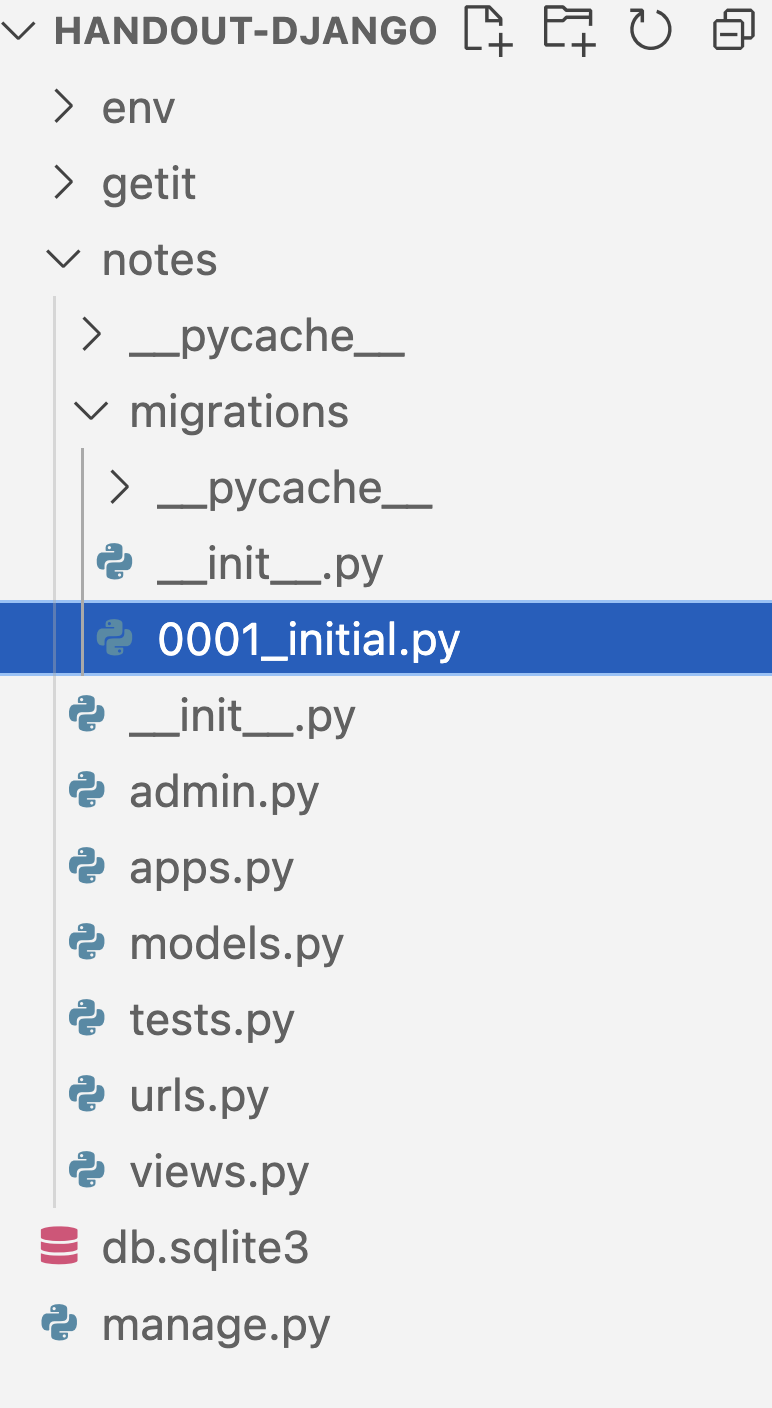This screenshot has height=1408, width=772.
Task: Expand __pycache__ inside migrations
Action: (120, 487)
